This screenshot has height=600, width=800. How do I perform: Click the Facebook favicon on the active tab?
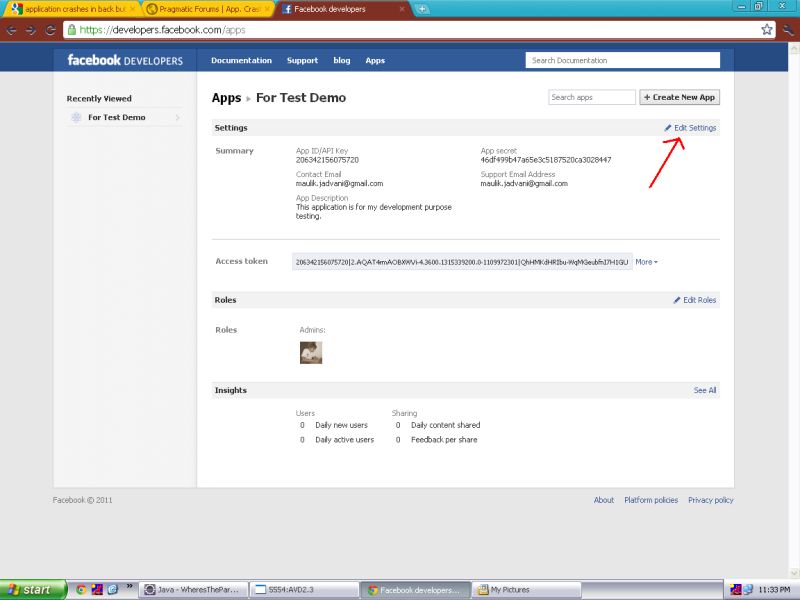tap(290, 9)
